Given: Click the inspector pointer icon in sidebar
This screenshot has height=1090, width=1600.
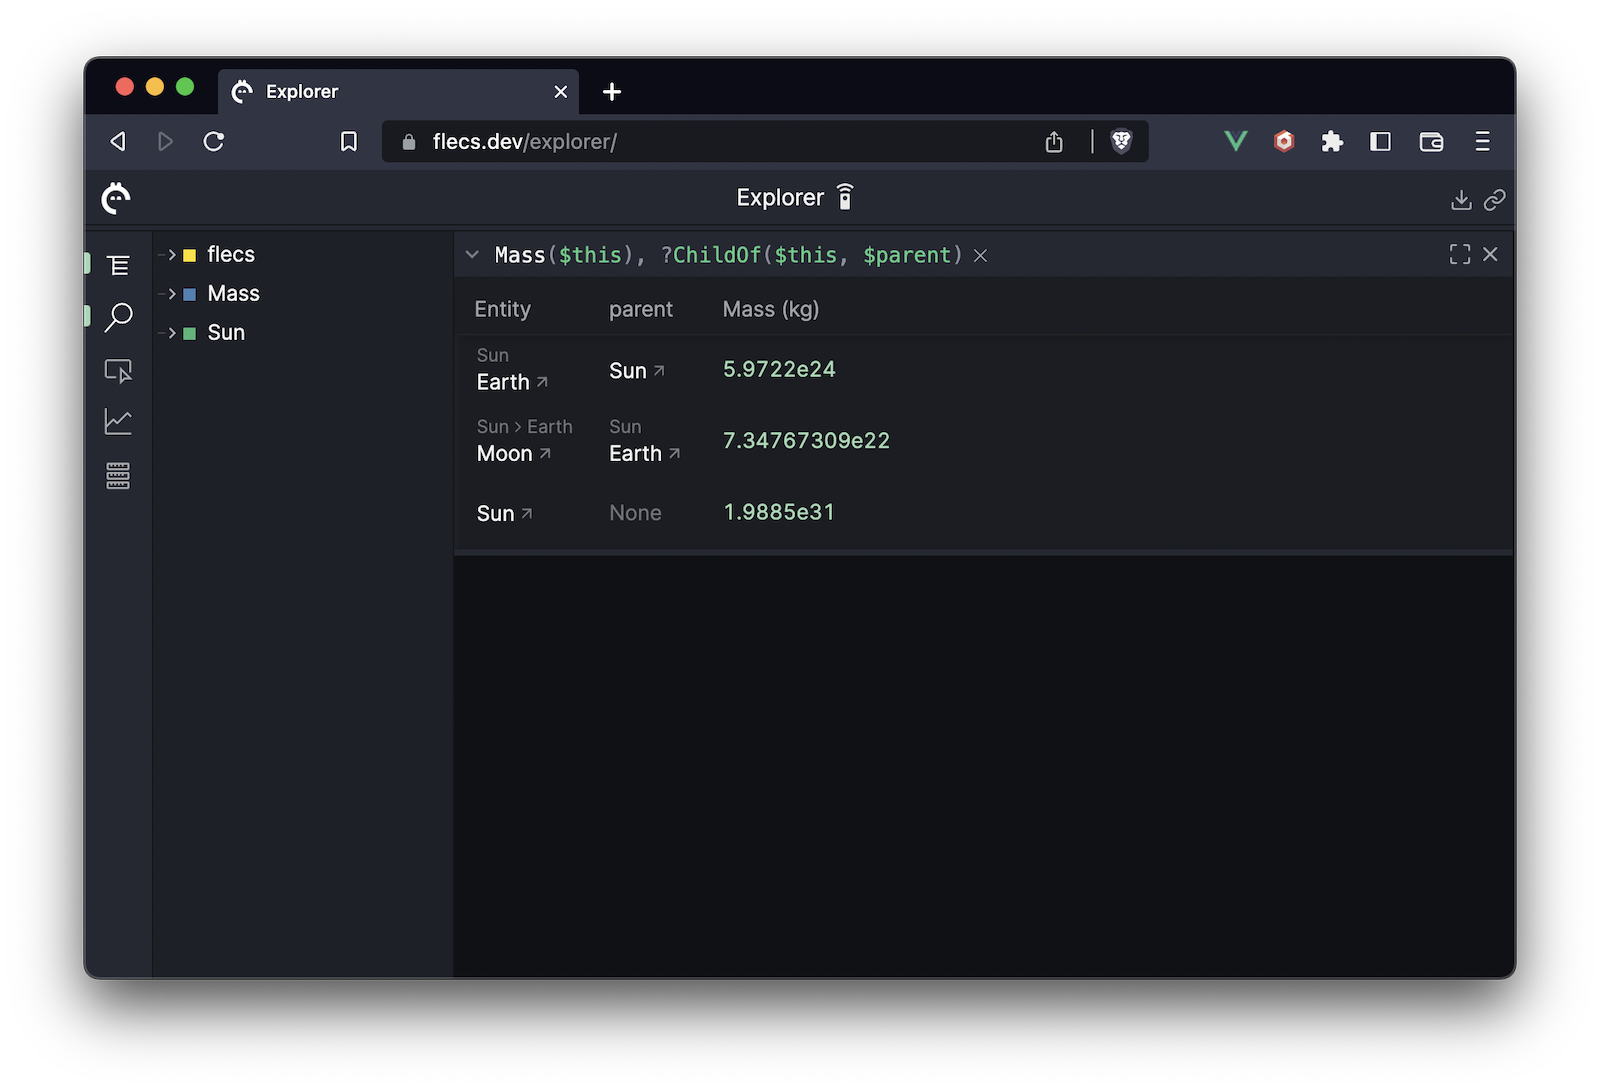Looking at the screenshot, I should 118,371.
